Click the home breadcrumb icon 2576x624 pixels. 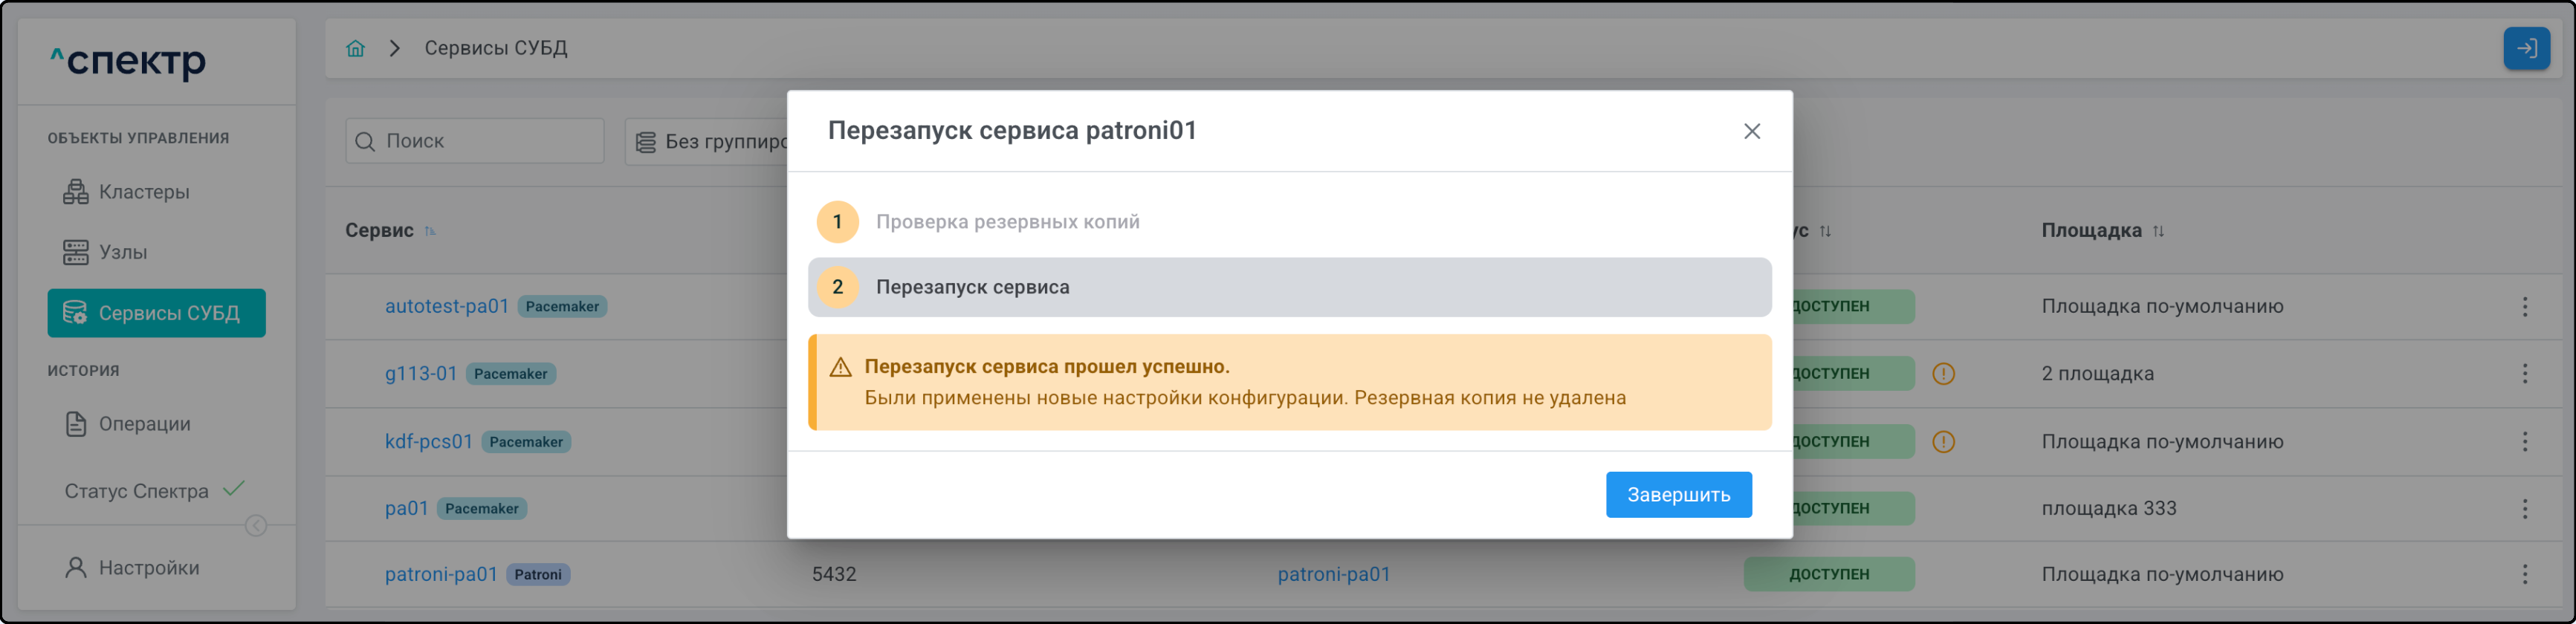coord(355,48)
